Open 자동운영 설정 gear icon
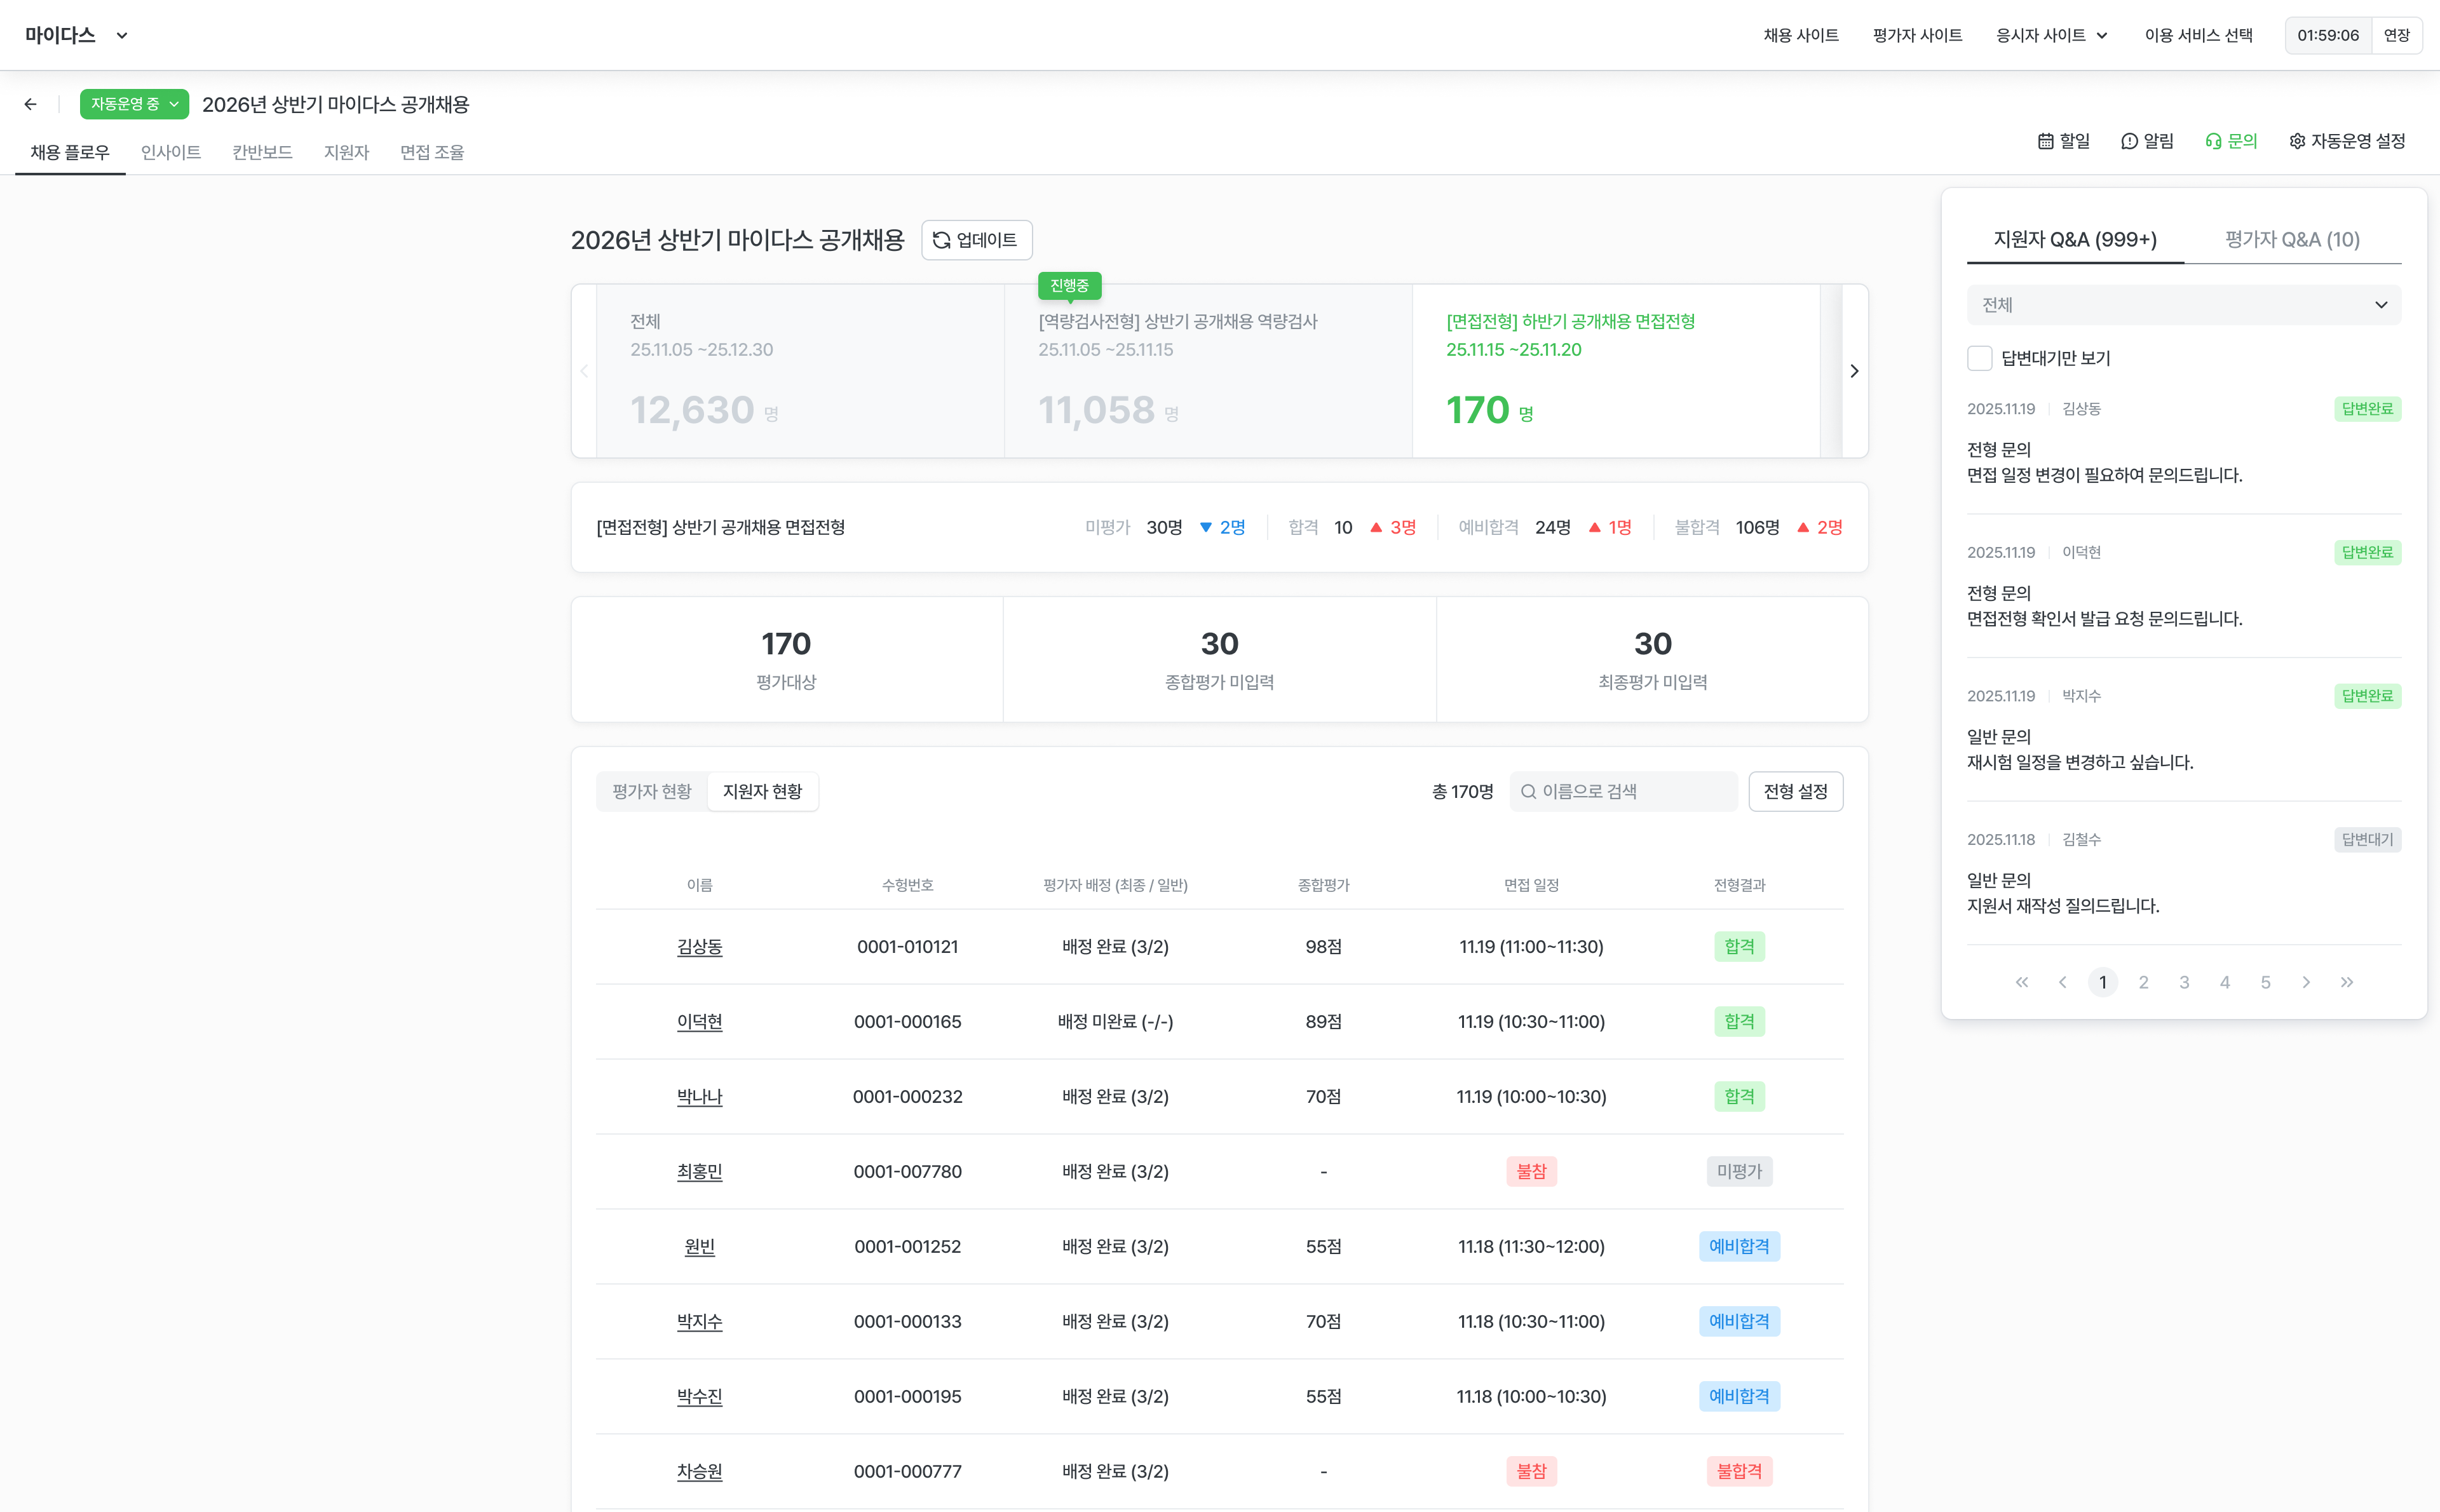 point(2297,141)
